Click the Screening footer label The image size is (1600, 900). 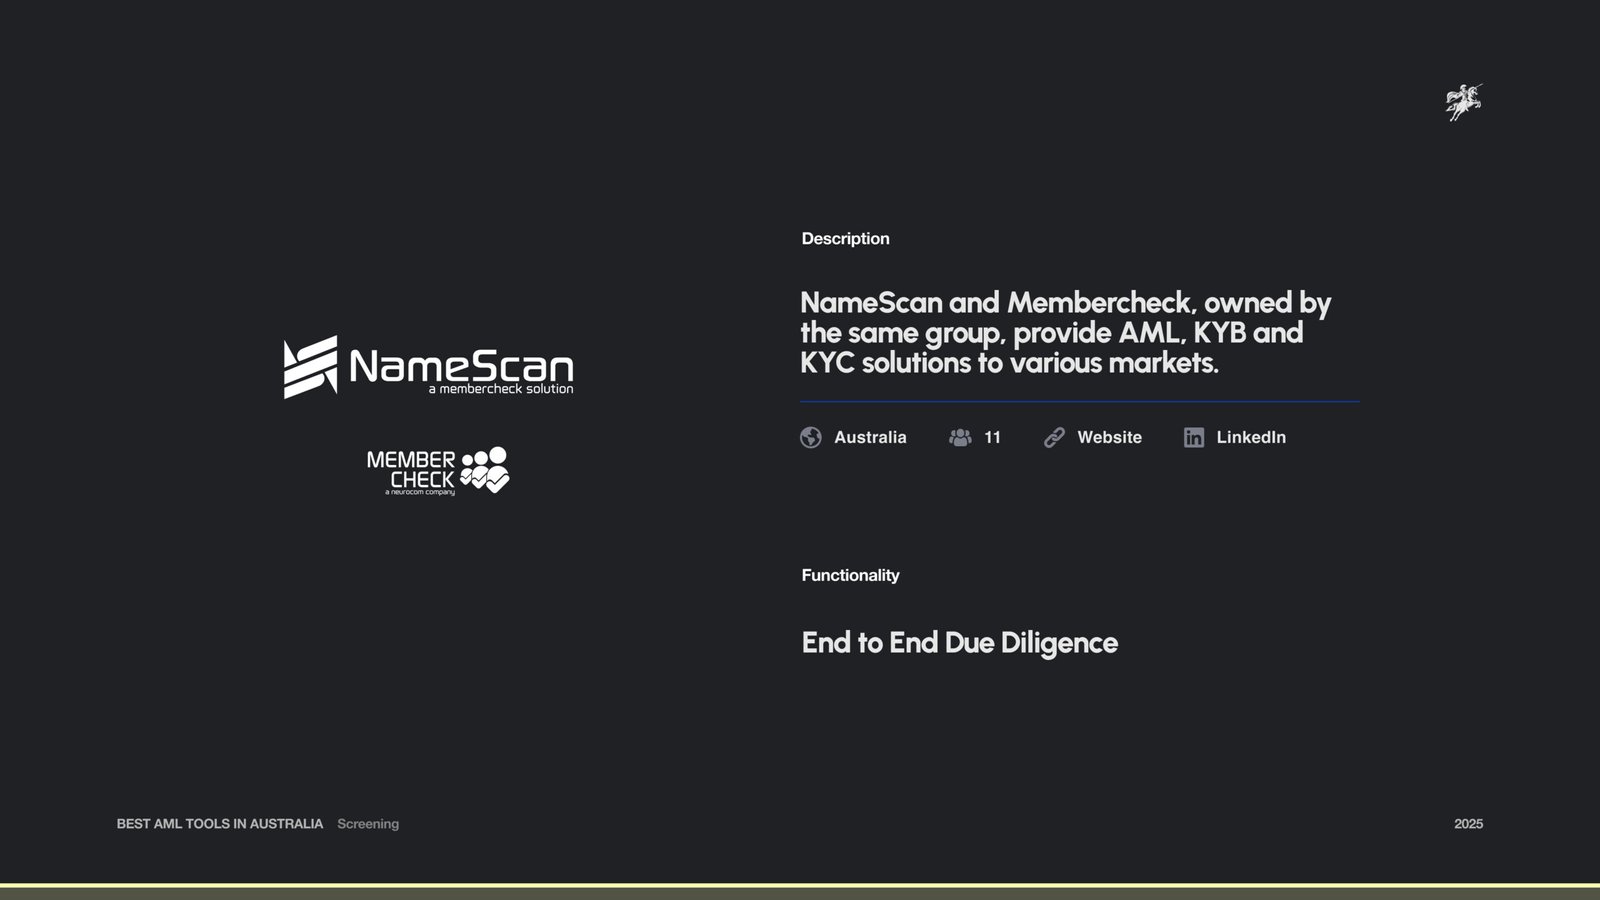click(368, 824)
